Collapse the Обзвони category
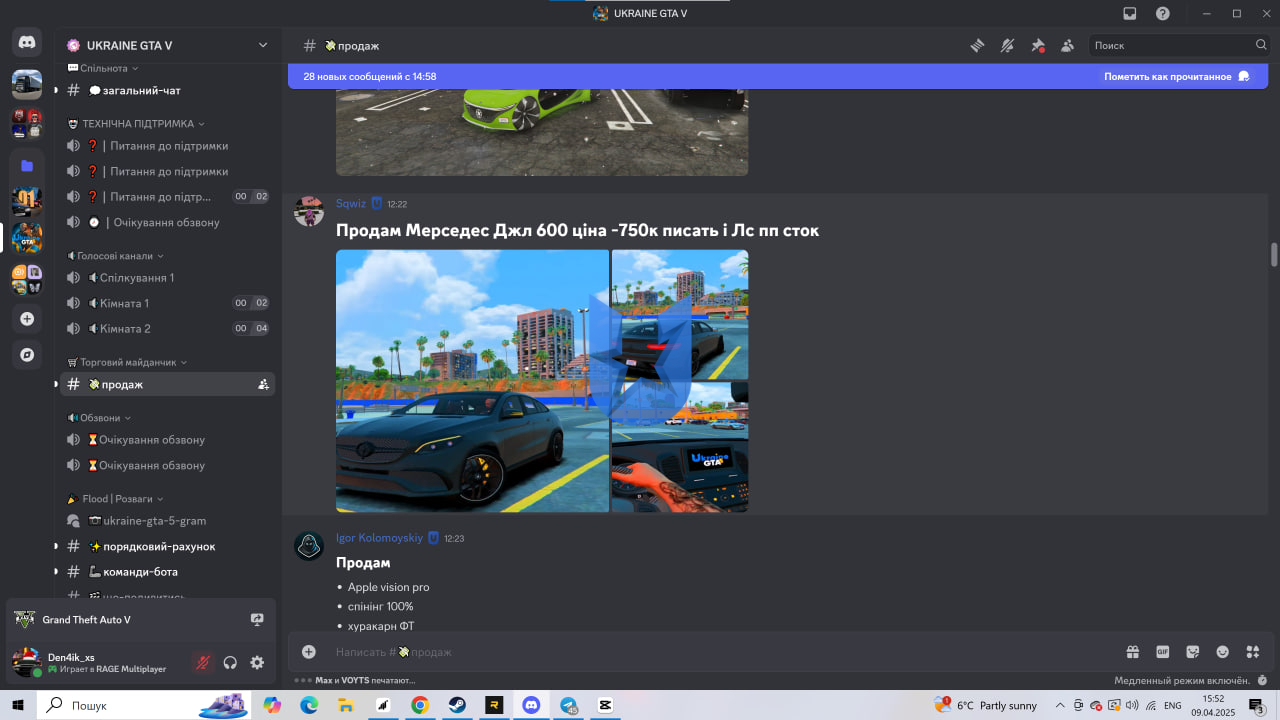Image resolution: width=1280 pixels, height=720 pixels. (x=99, y=417)
